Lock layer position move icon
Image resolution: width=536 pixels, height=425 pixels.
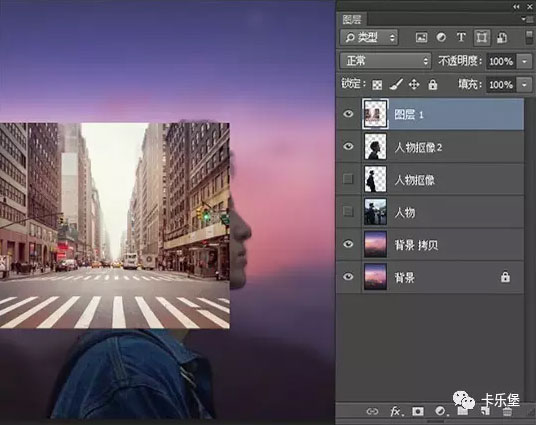coord(414,84)
